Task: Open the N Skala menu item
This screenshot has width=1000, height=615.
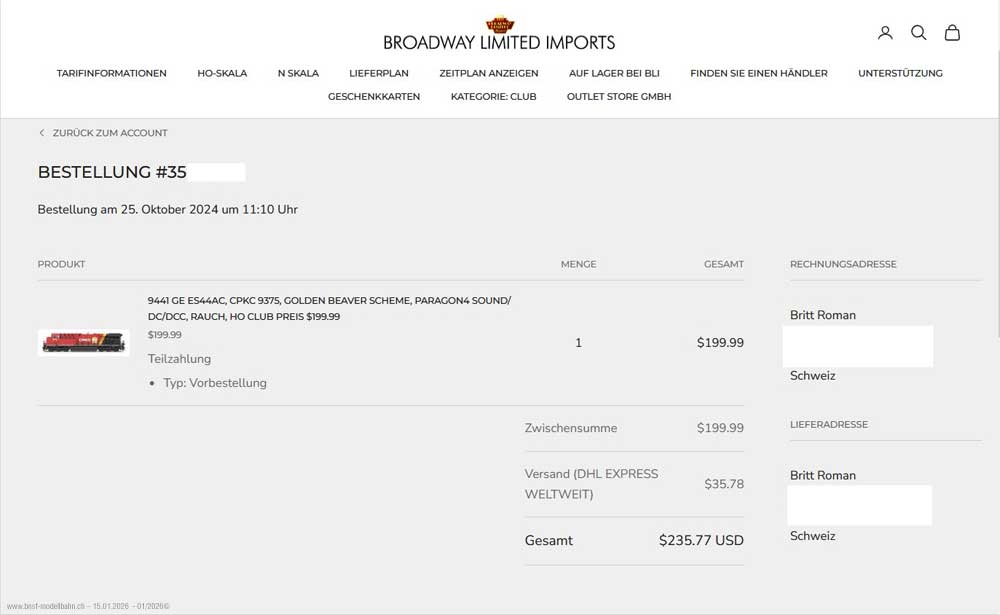Action: click(x=298, y=73)
